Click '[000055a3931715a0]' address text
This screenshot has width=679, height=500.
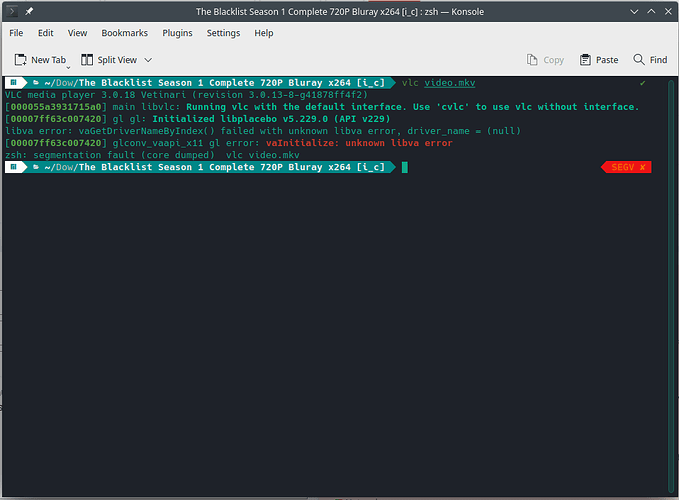click(x=56, y=107)
